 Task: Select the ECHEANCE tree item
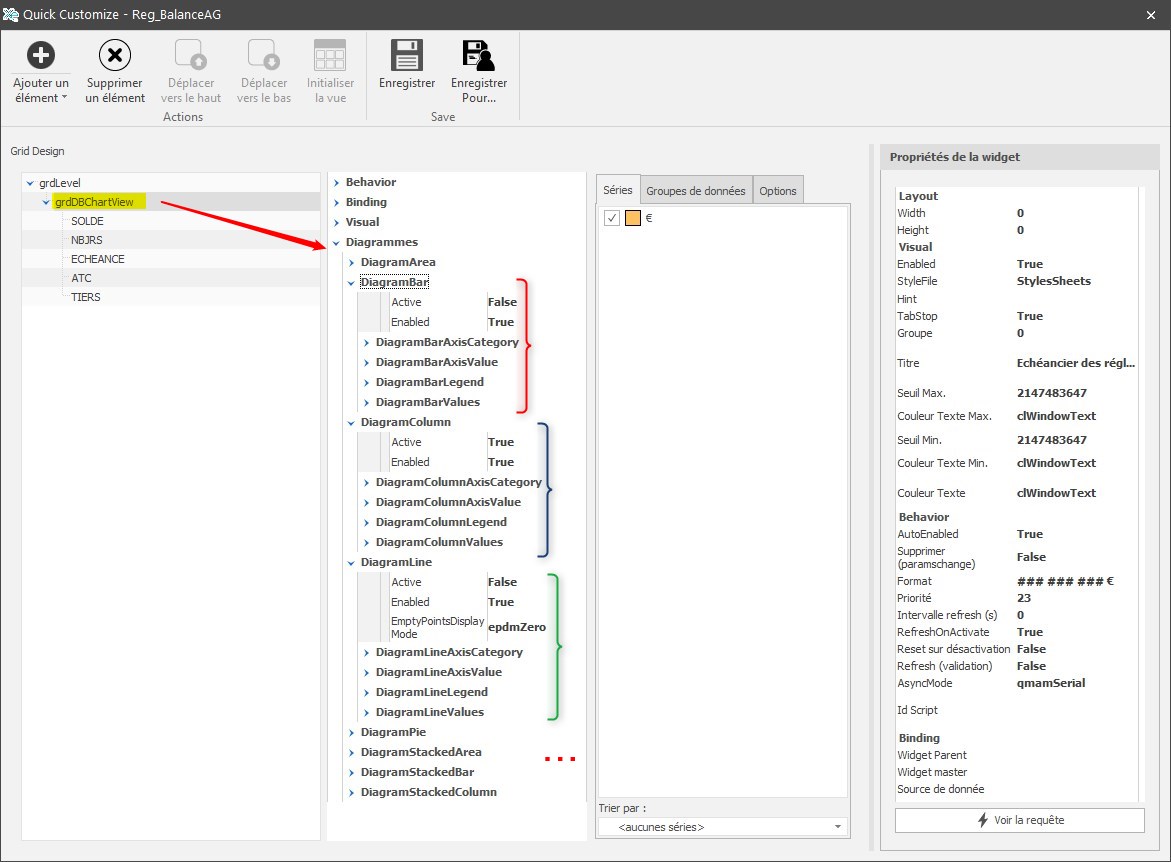(98, 259)
